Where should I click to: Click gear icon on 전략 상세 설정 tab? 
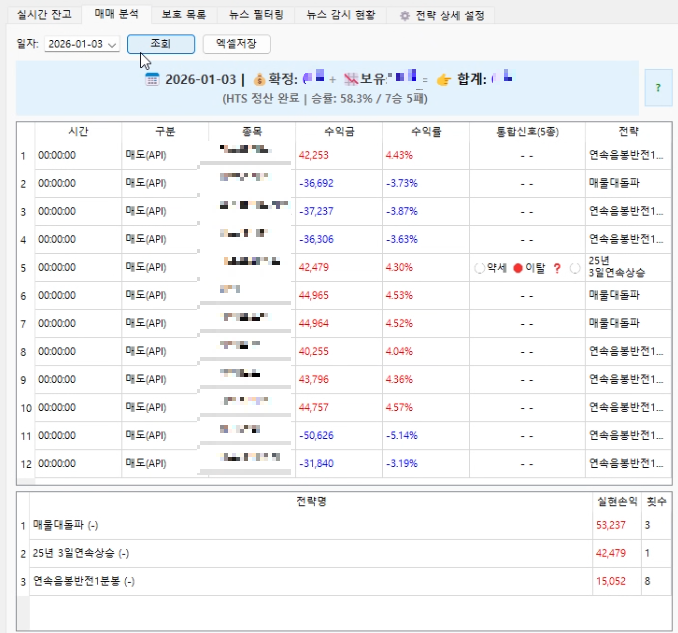(x=405, y=16)
